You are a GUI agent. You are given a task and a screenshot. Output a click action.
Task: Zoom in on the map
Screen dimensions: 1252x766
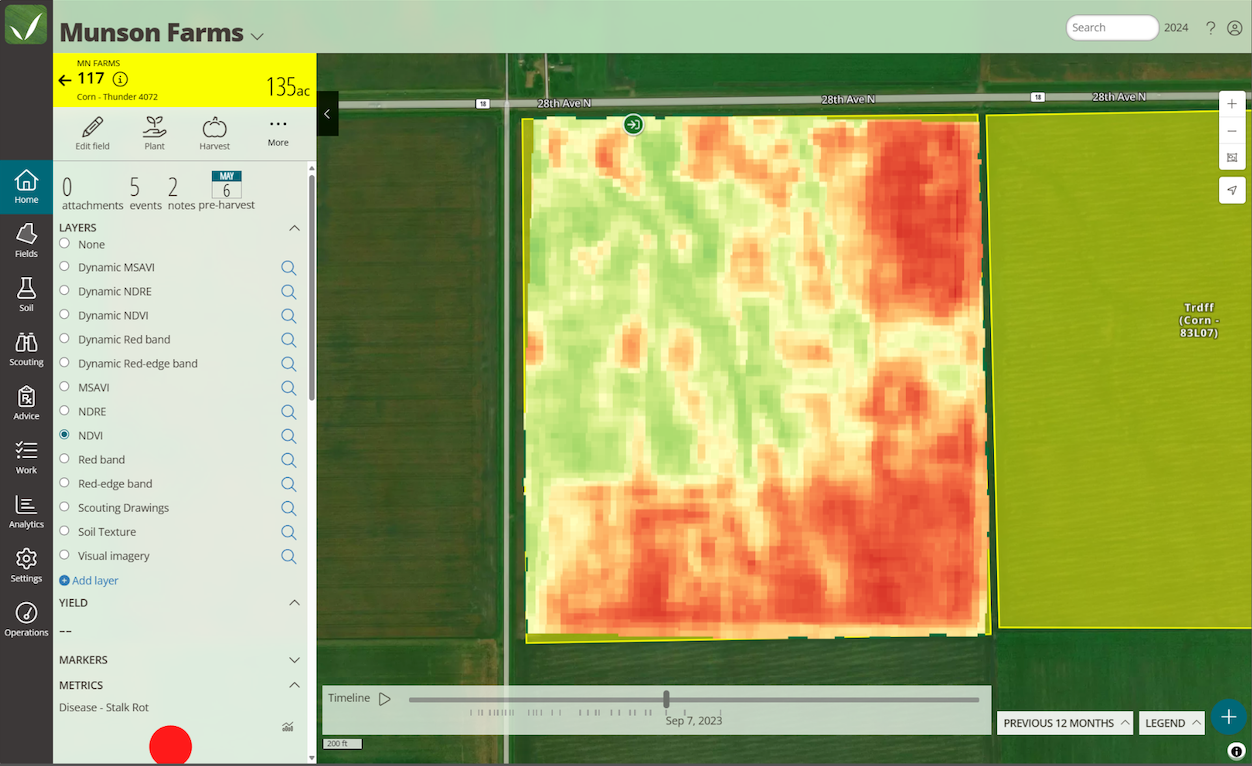1232,104
